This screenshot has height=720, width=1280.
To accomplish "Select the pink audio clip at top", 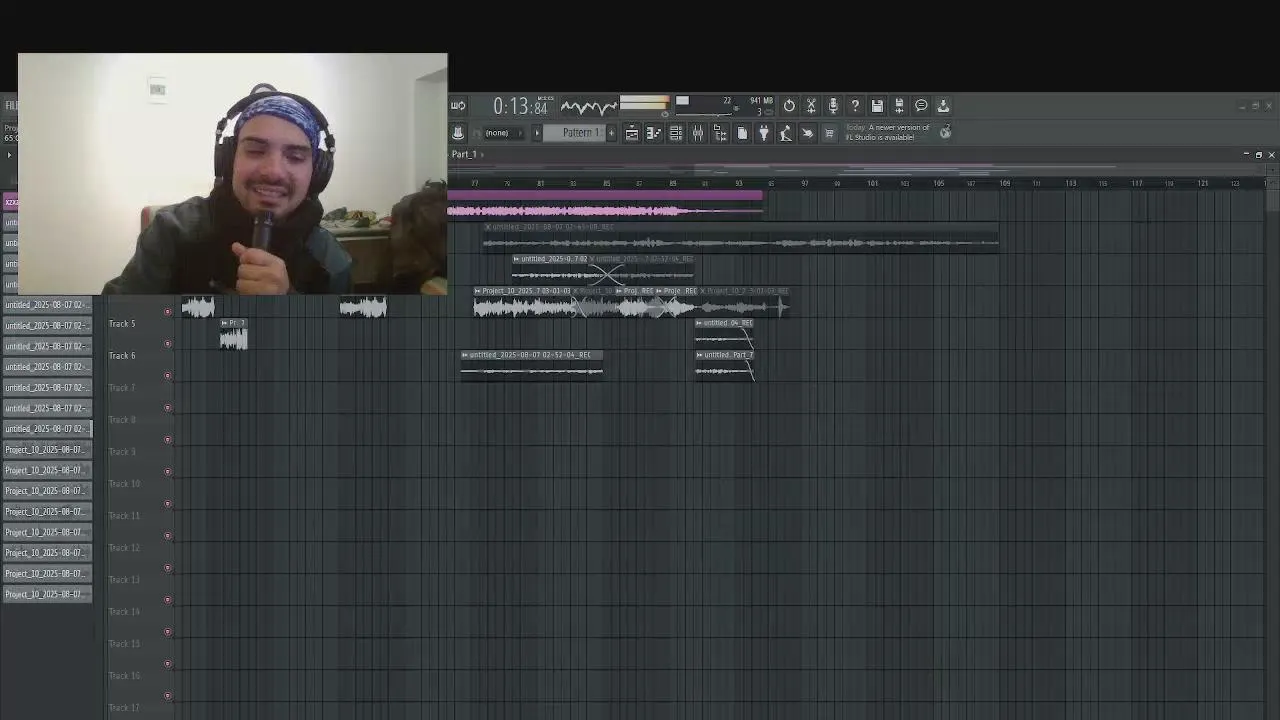I will coord(605,206).
